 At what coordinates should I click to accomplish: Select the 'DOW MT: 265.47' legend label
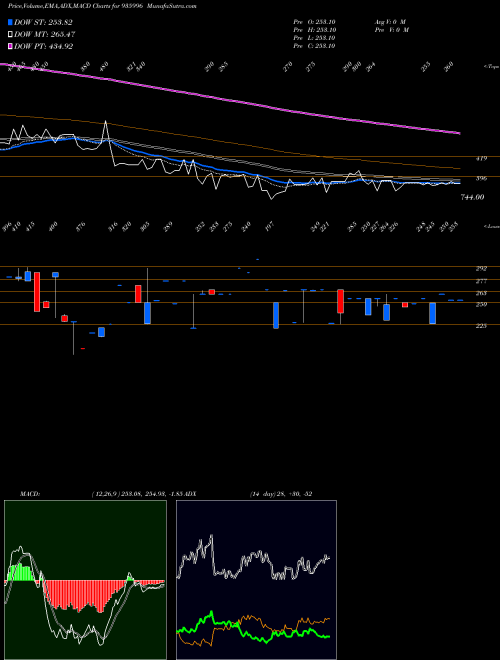pos(45,35)
